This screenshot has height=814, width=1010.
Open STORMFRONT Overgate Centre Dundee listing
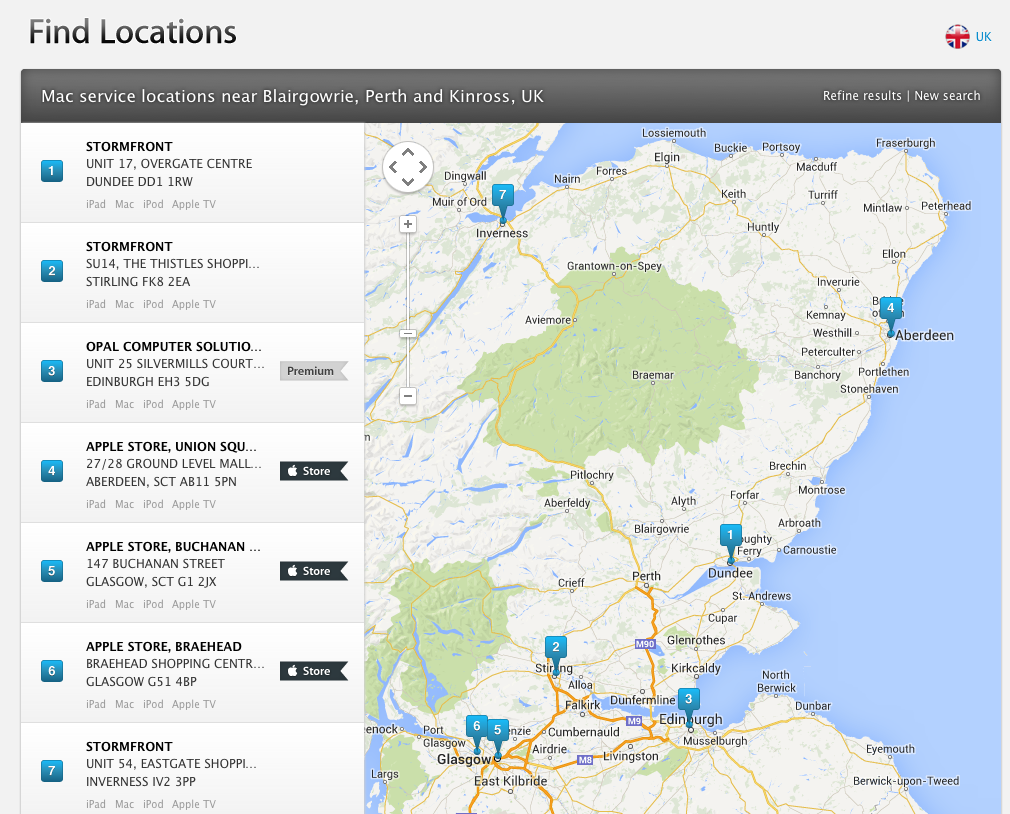(193, 173)
